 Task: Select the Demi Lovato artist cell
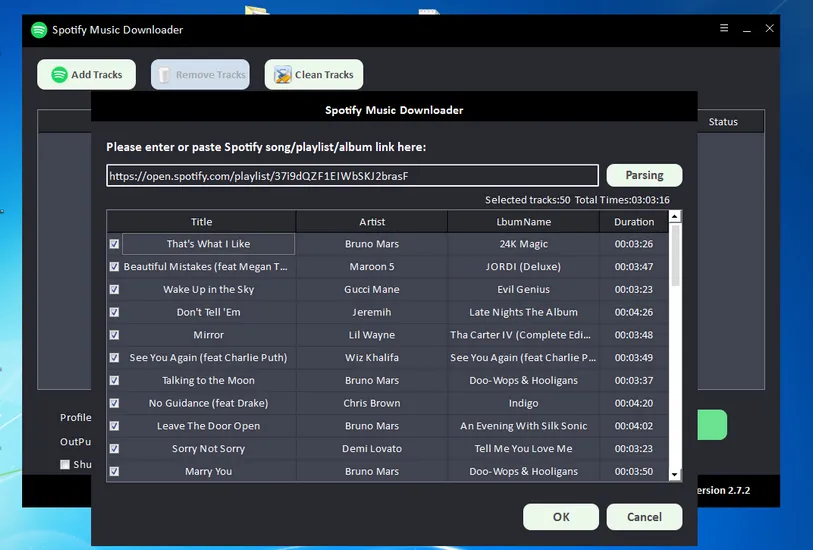pos(372,449)
